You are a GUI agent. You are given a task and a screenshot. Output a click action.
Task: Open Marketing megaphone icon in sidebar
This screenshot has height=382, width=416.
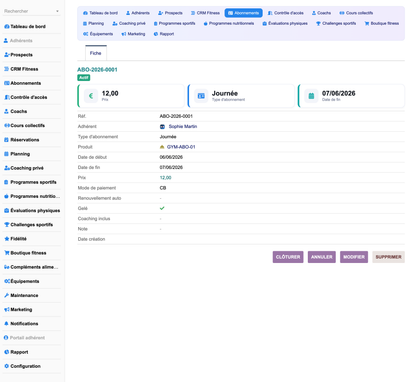[x=7, y=310]
